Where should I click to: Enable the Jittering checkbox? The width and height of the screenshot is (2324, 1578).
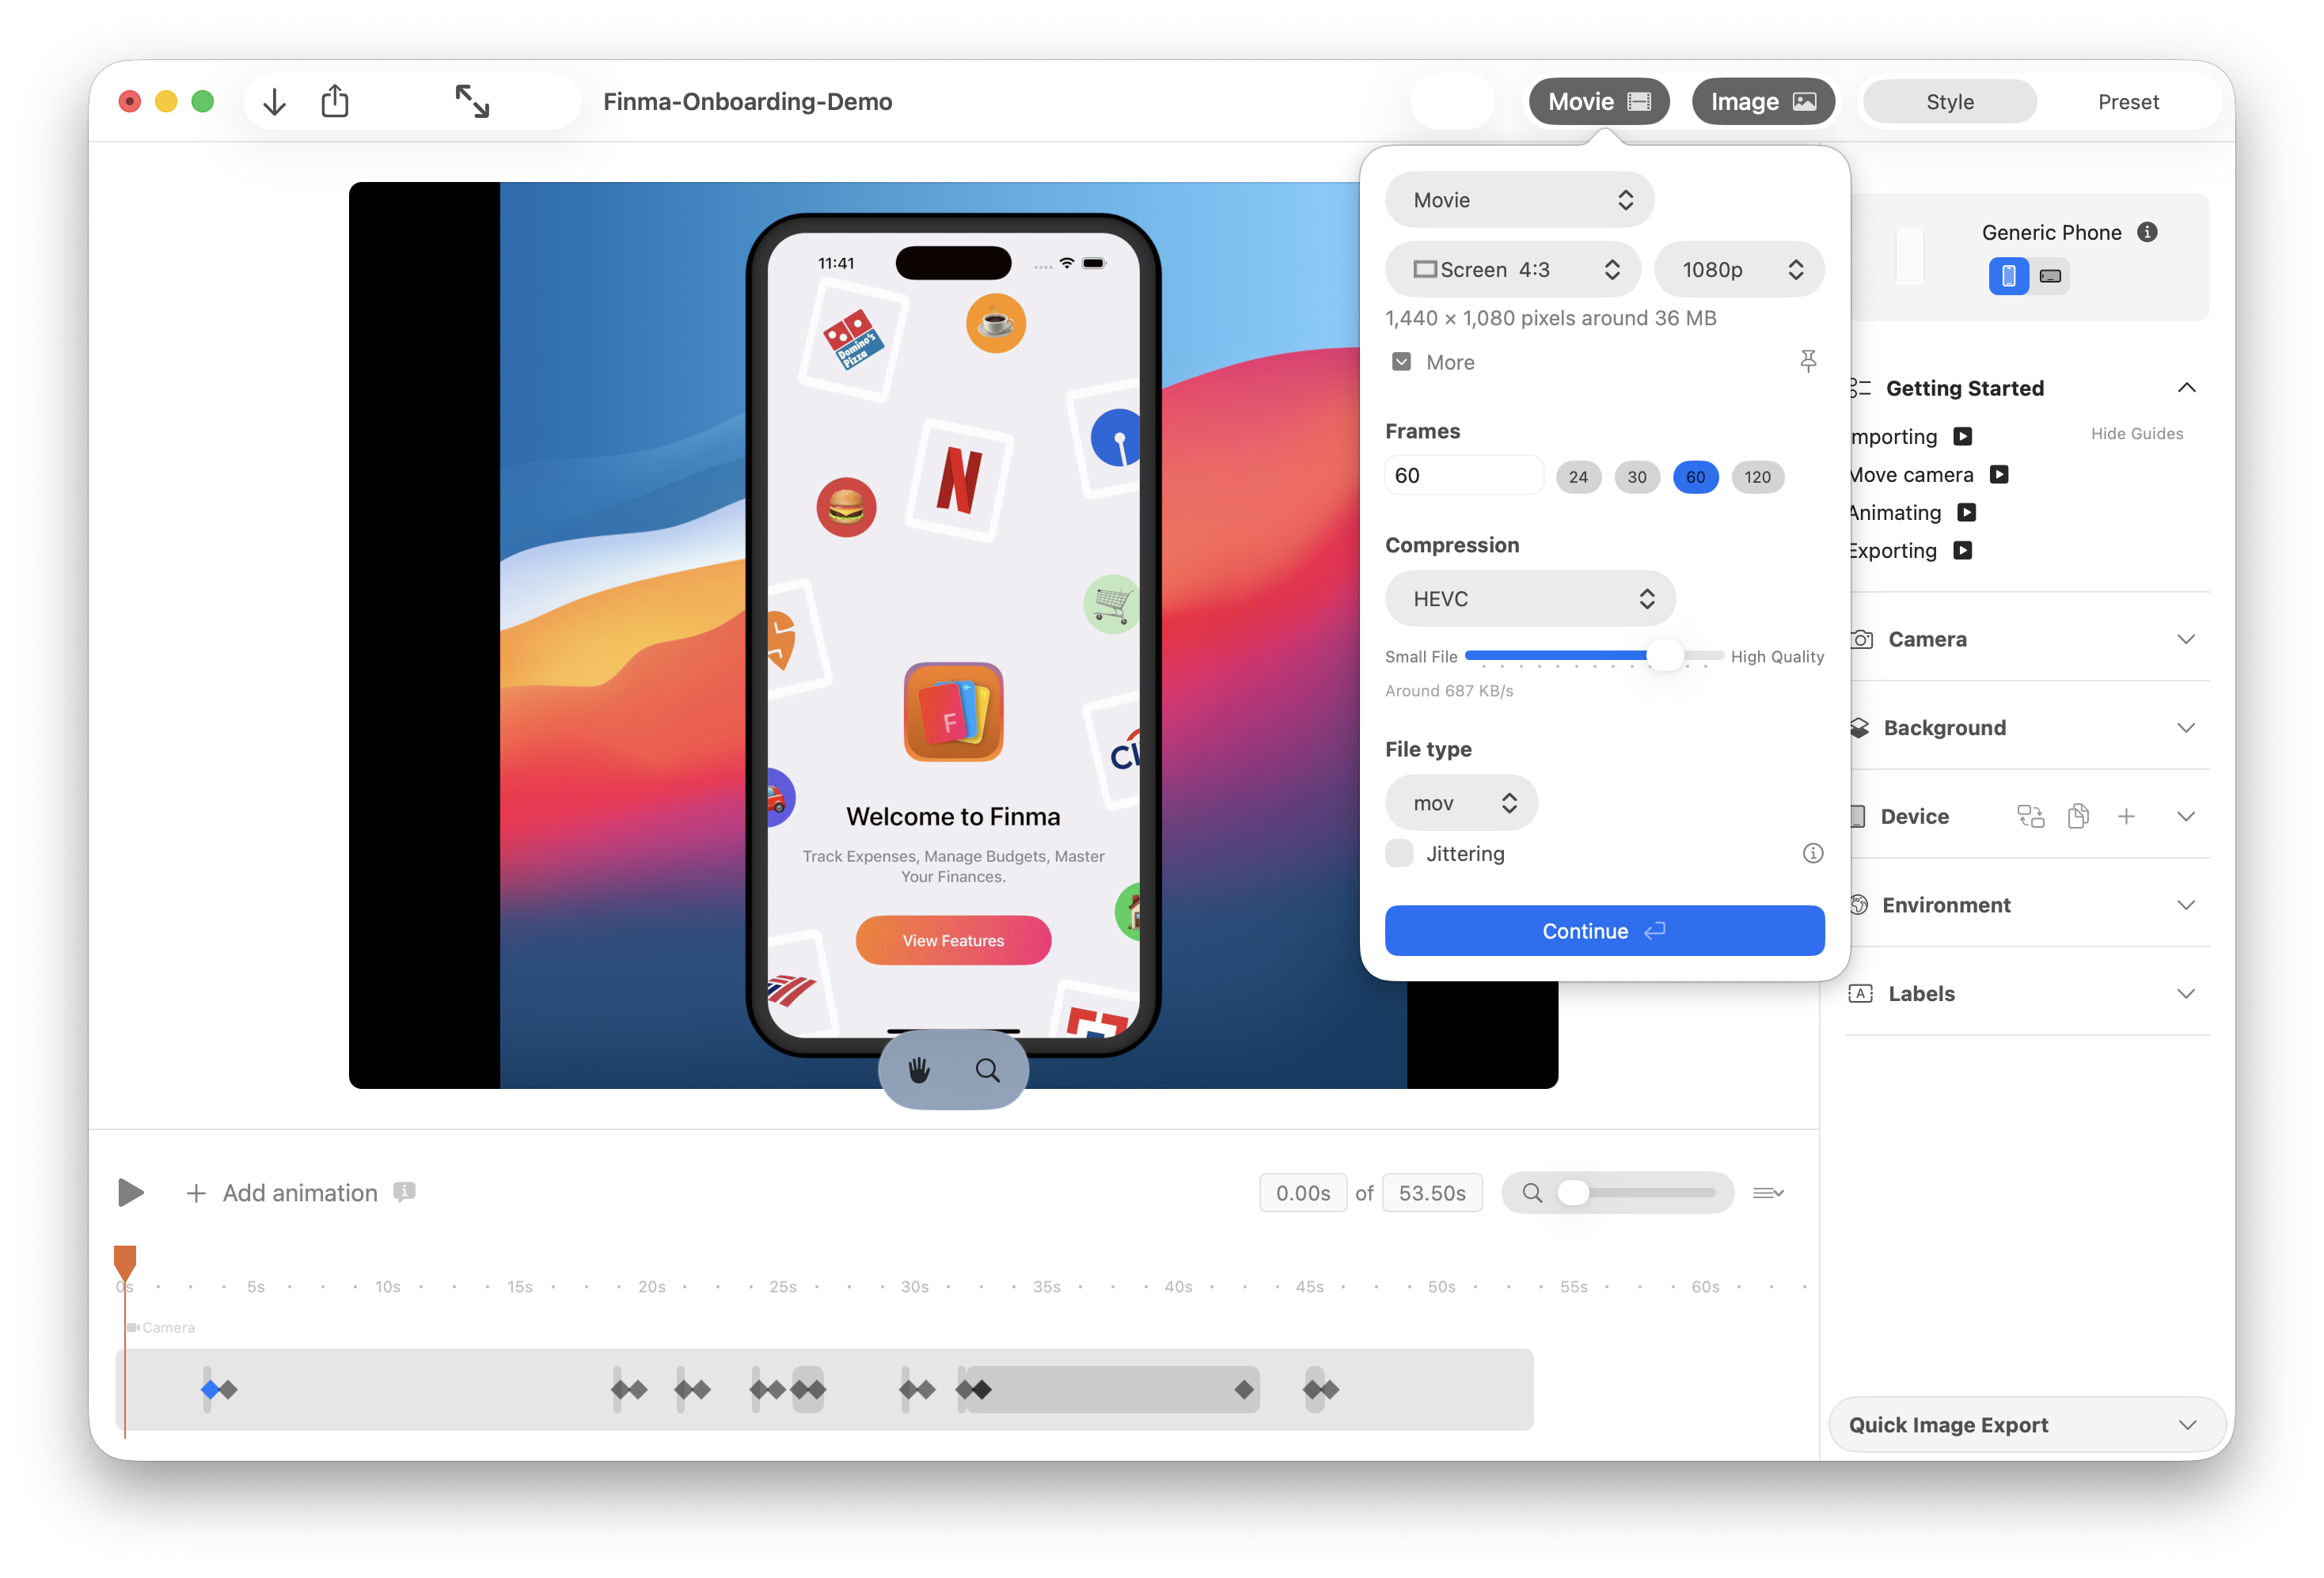click(x=1399, y=853)
